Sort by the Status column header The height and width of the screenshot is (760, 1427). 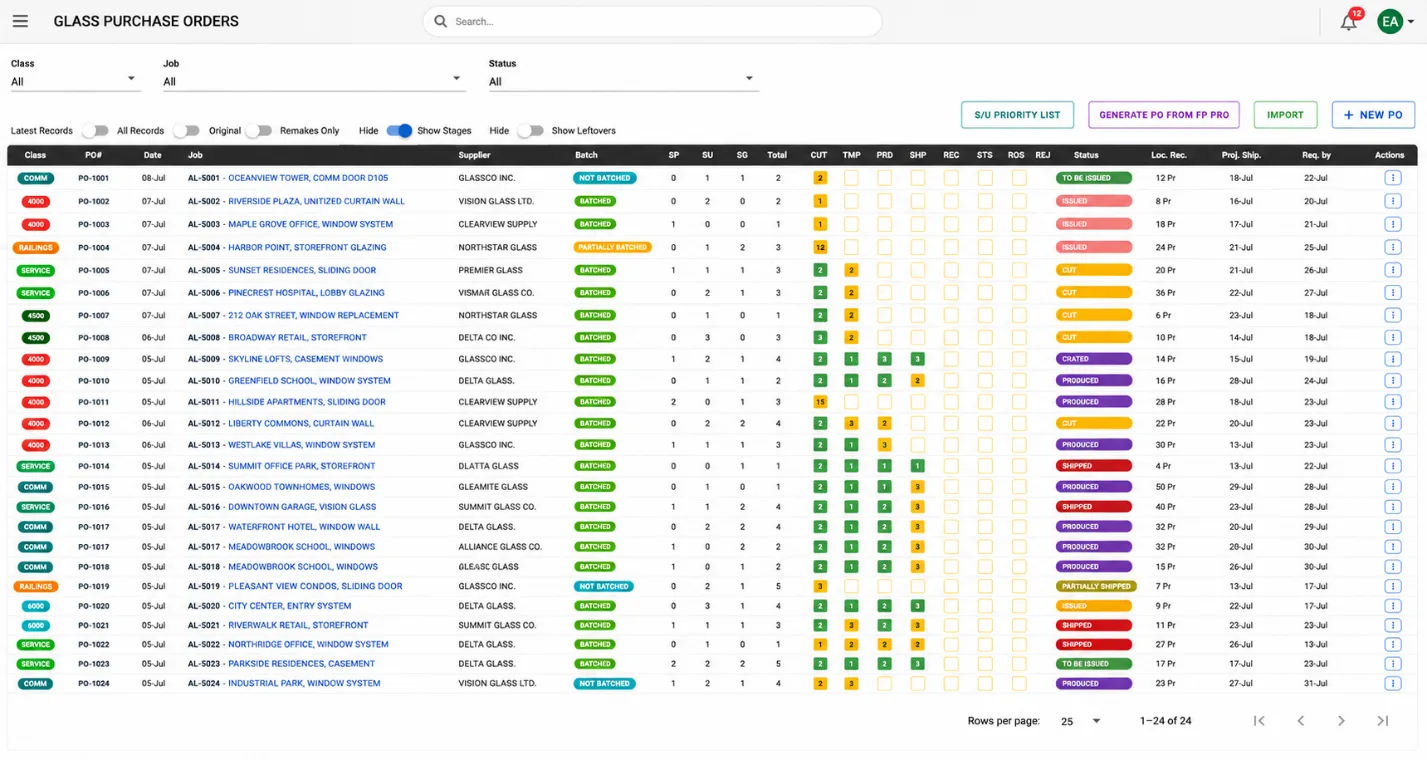tap(1086, 155)
